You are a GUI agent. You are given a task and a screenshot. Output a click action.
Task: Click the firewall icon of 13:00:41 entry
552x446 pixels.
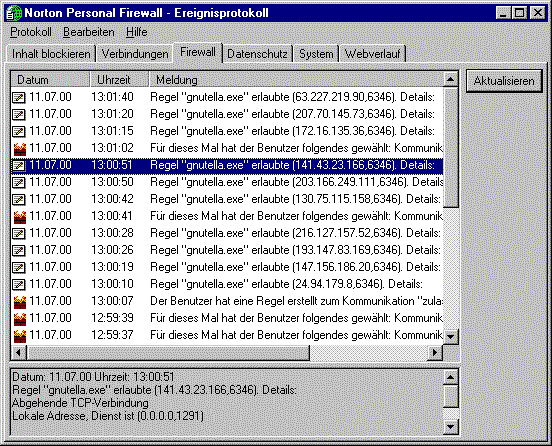point(20,216)
